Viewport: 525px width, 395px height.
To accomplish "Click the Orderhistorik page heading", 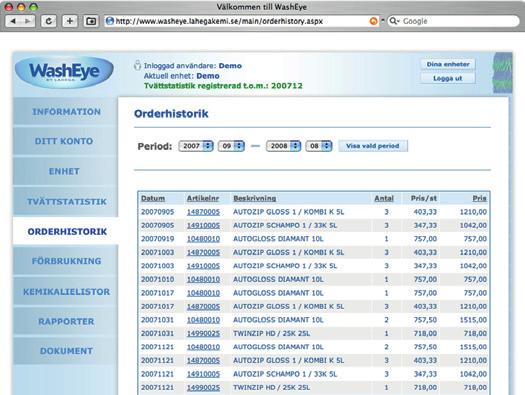I will [x=171, y=114].
